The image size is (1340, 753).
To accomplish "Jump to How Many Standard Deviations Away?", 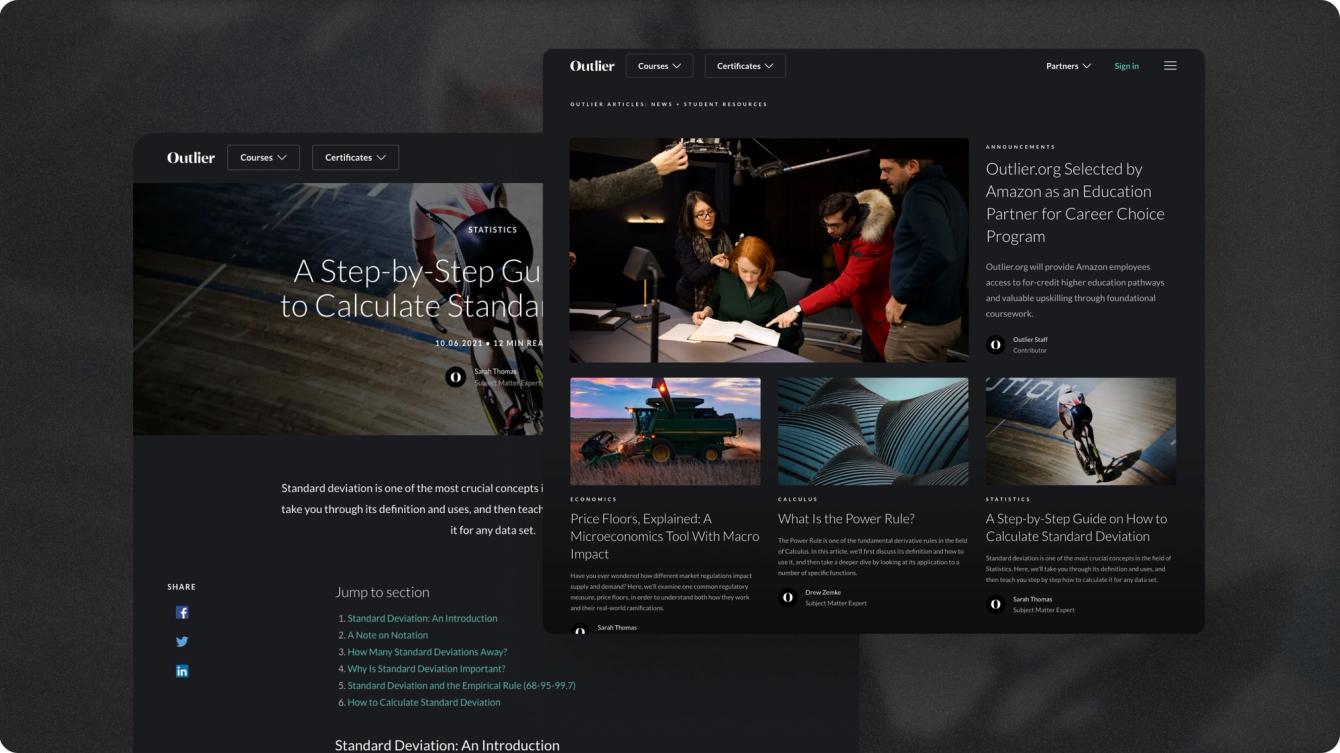I will (x=427, y=652).
